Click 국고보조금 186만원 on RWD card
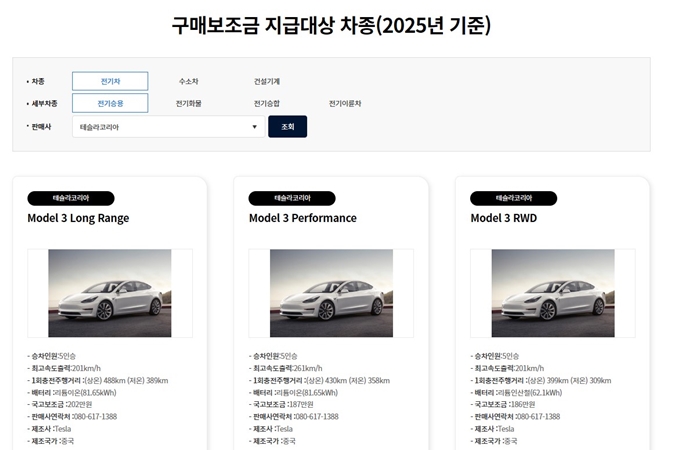The height and width of the screenshot is (450, 680). click(503, 404)
